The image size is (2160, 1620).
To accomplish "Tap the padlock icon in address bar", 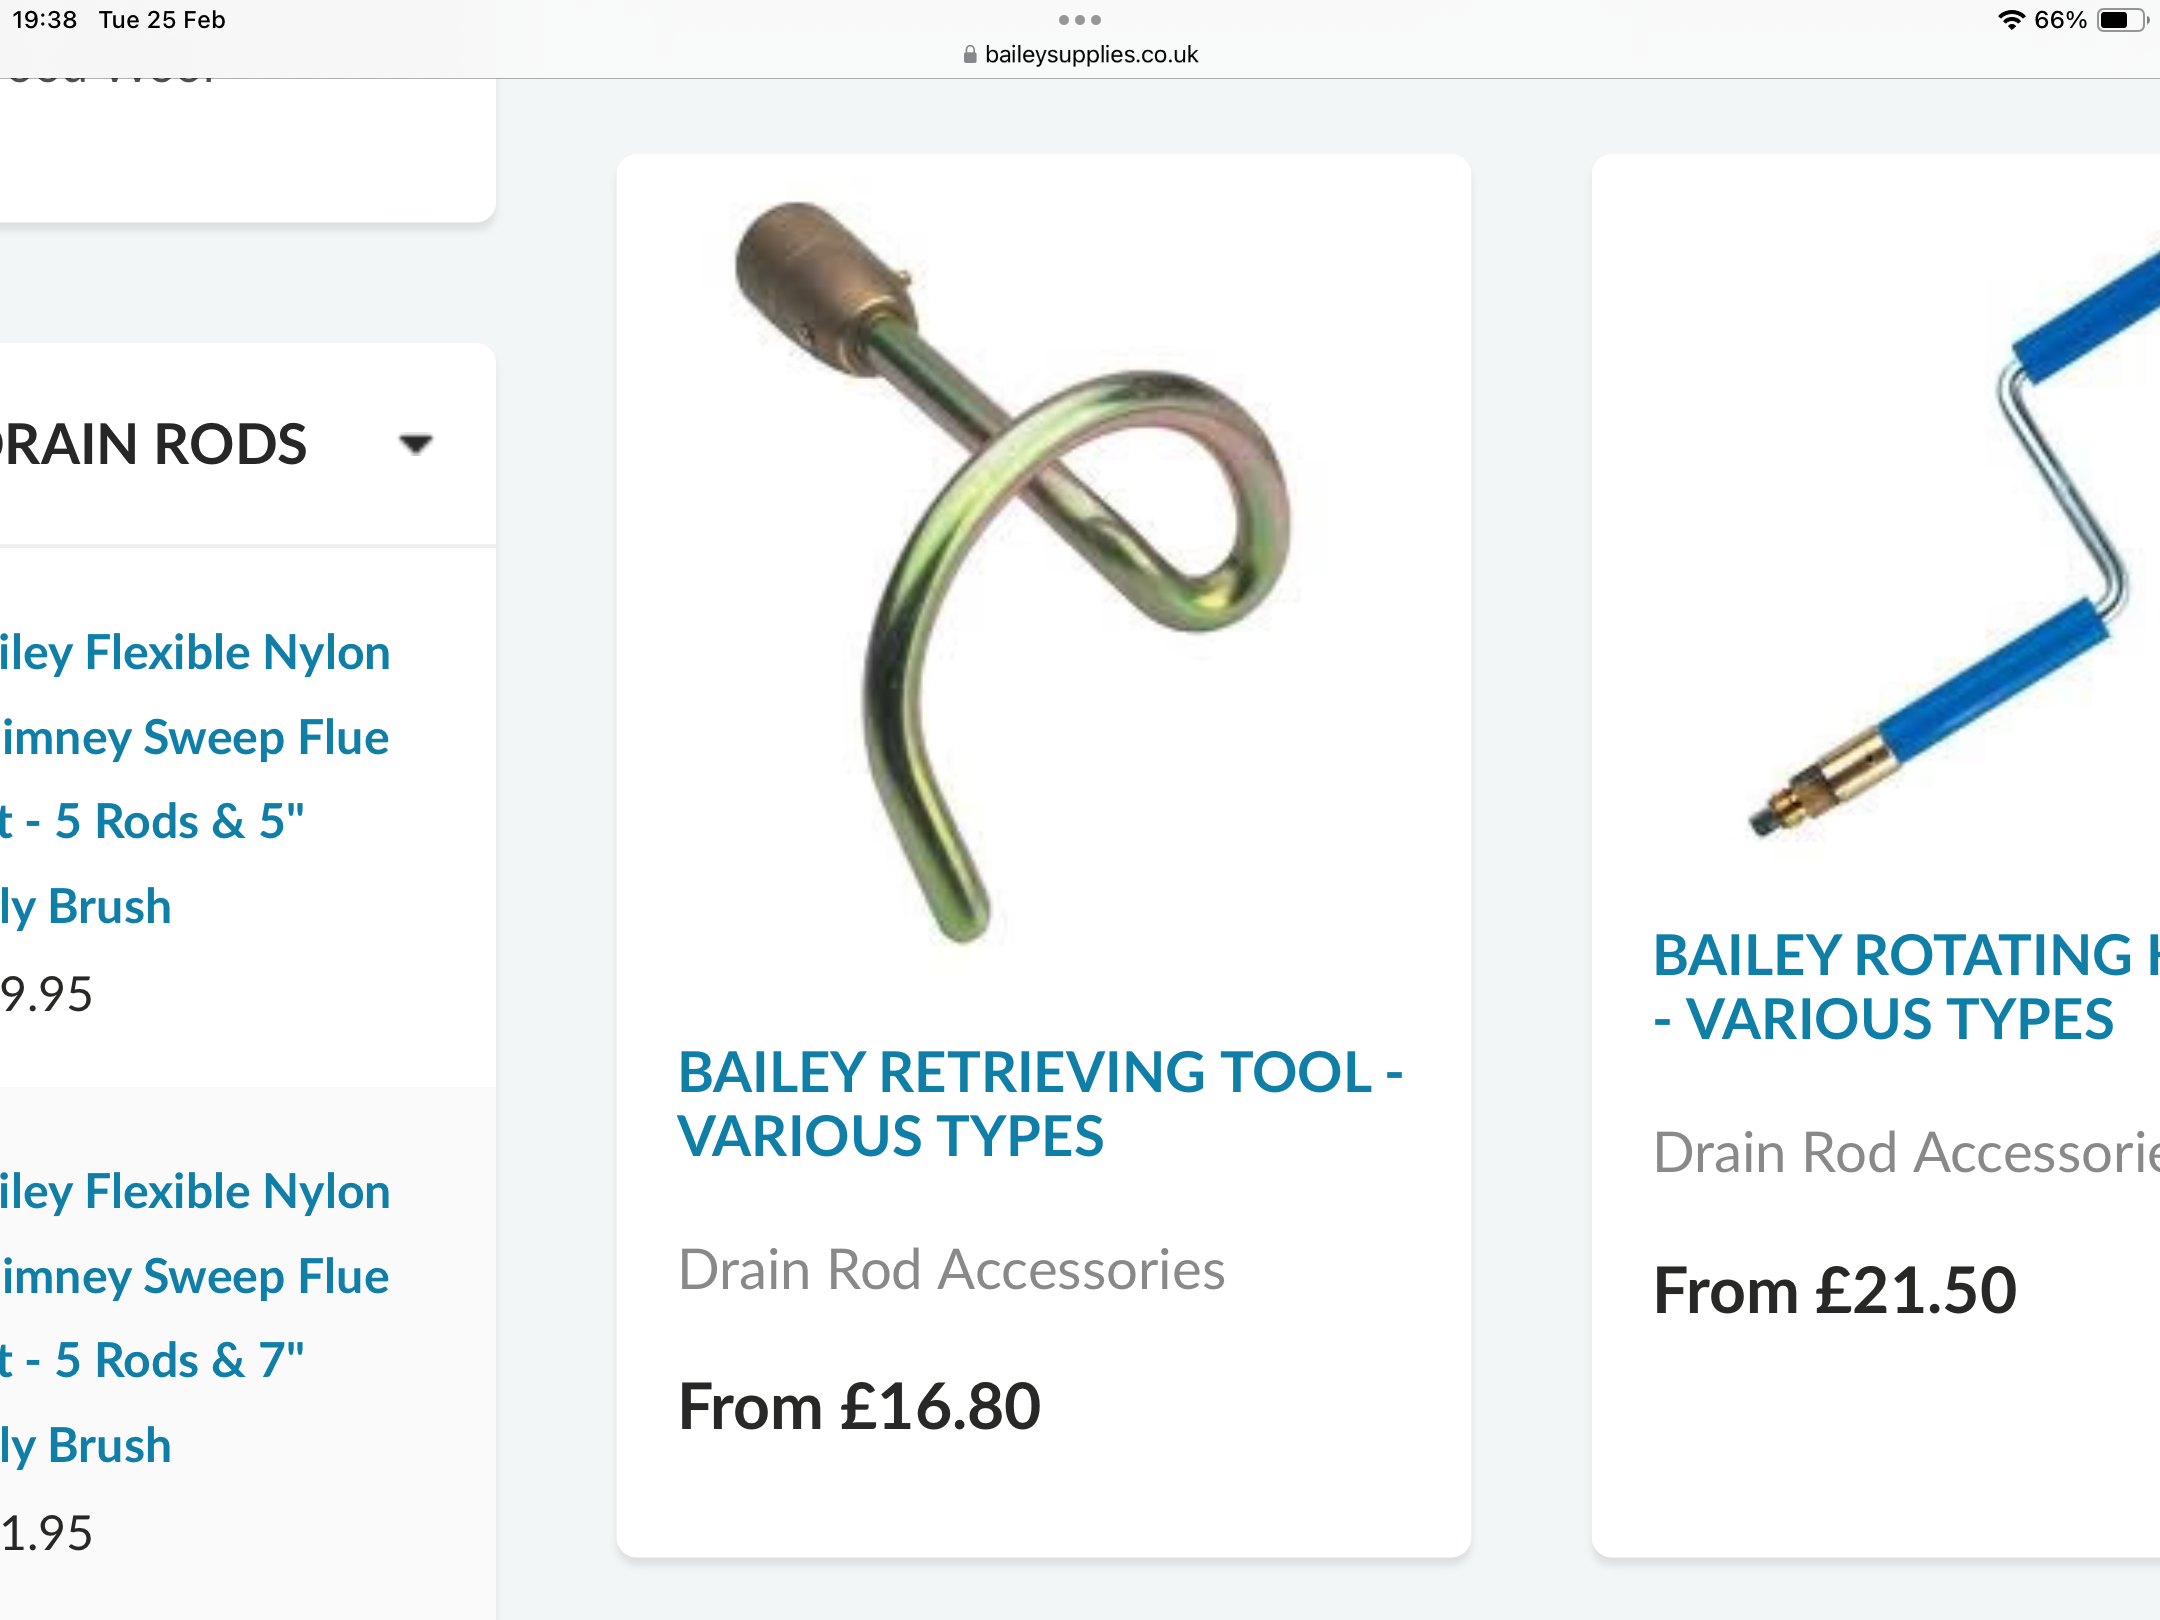I will (969, 55).
